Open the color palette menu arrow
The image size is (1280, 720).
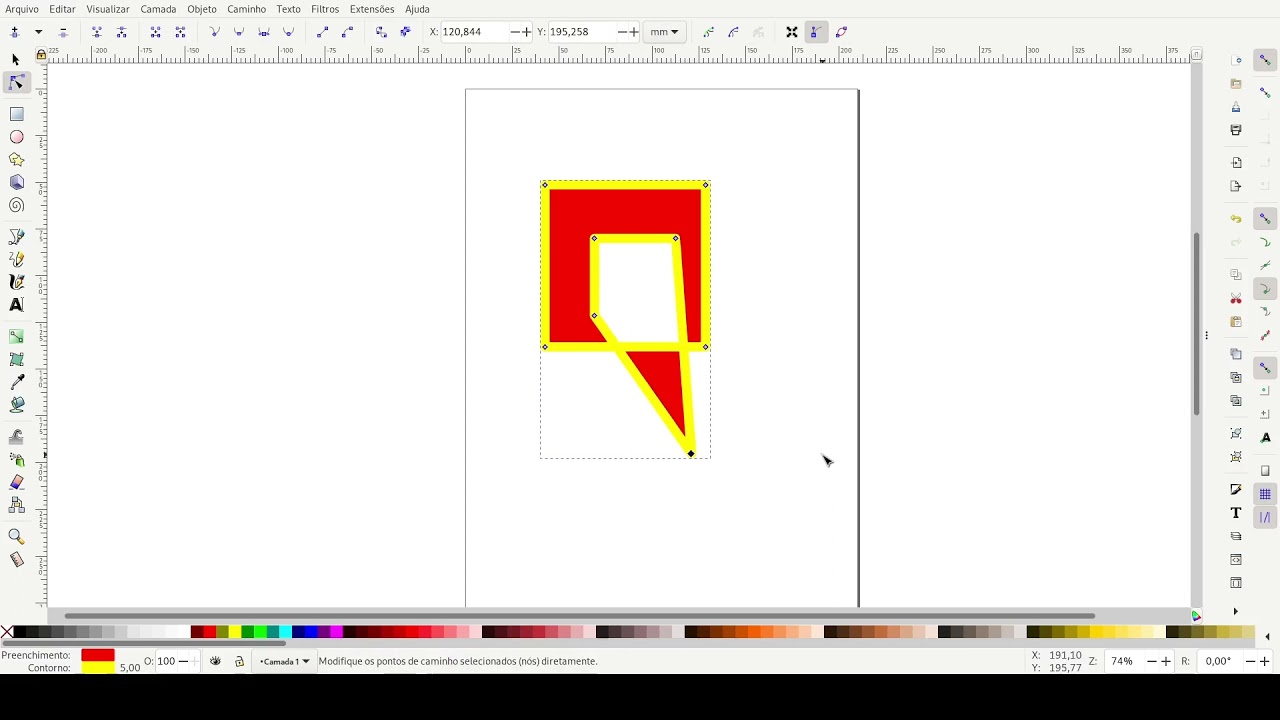(1267, 636)
